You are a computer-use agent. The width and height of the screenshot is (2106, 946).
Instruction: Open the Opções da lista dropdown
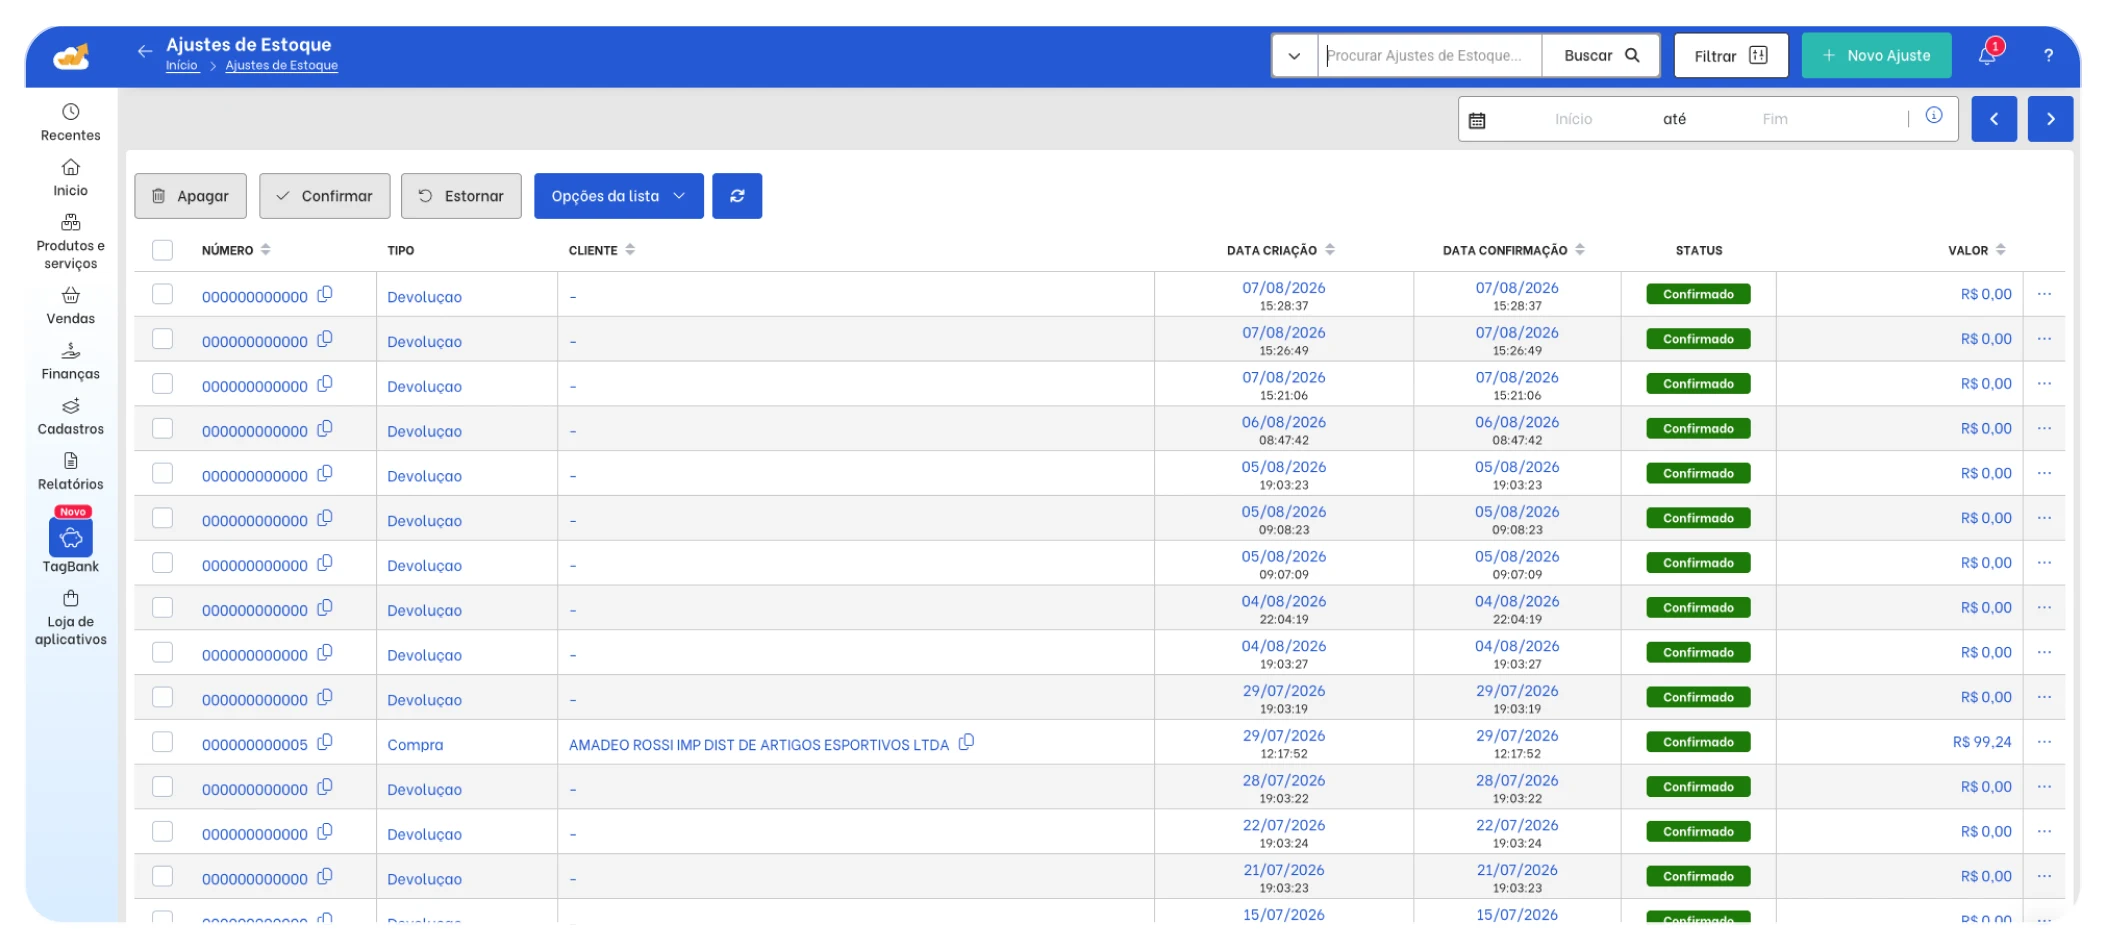pos(619,196)
